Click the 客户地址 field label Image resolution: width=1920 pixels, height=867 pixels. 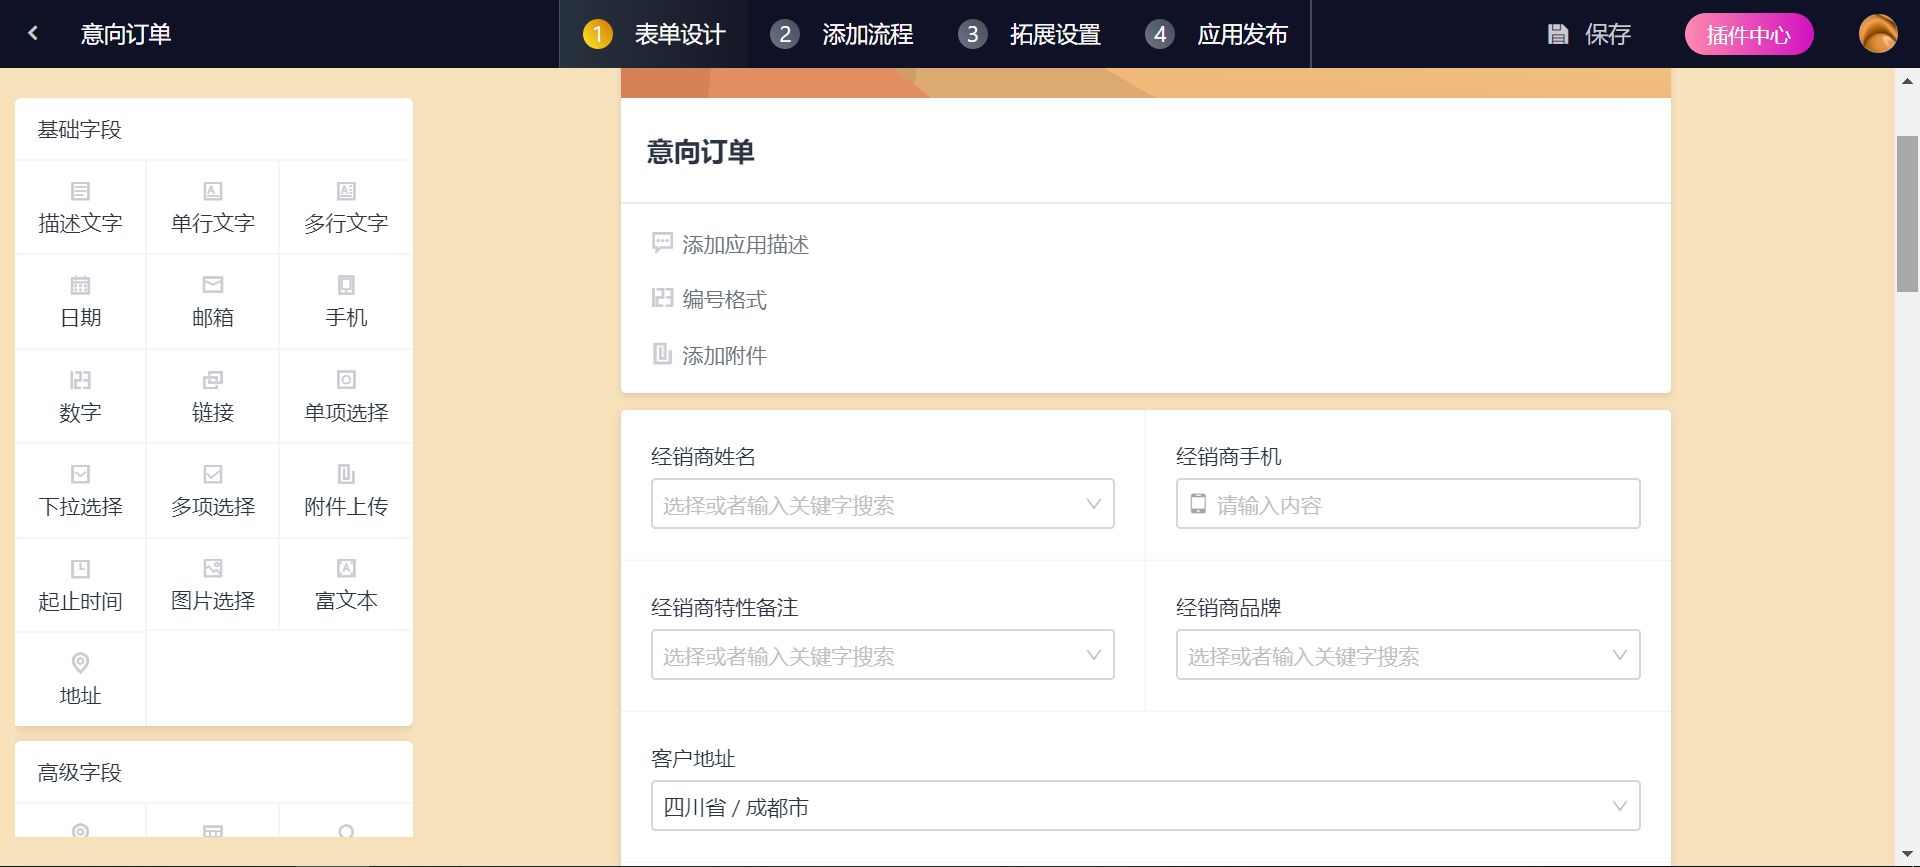pyautogui.click(x=693, y=759)
